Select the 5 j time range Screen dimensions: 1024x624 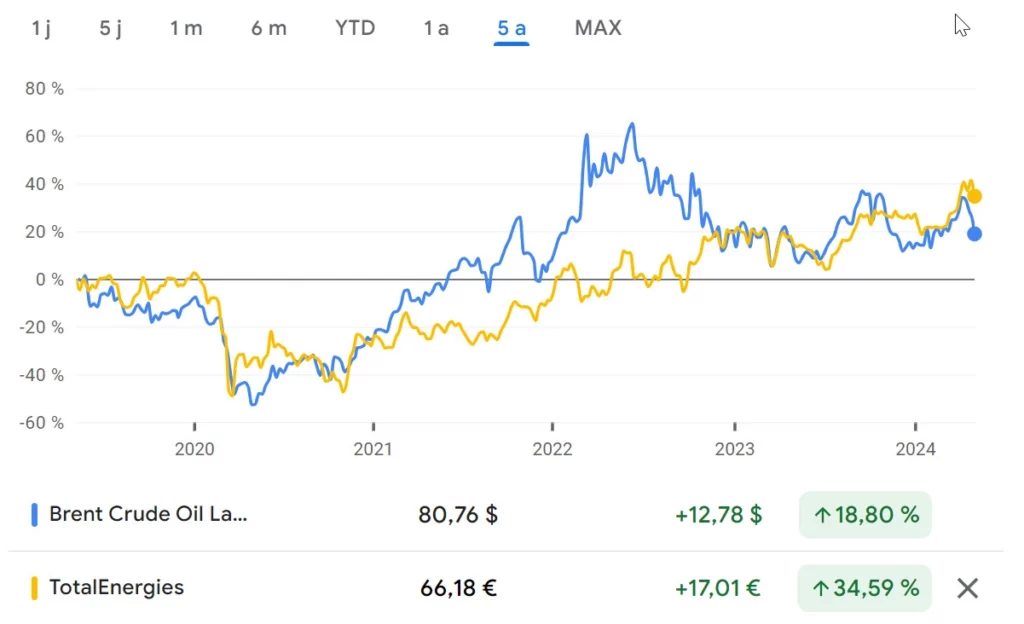(110, 28)
